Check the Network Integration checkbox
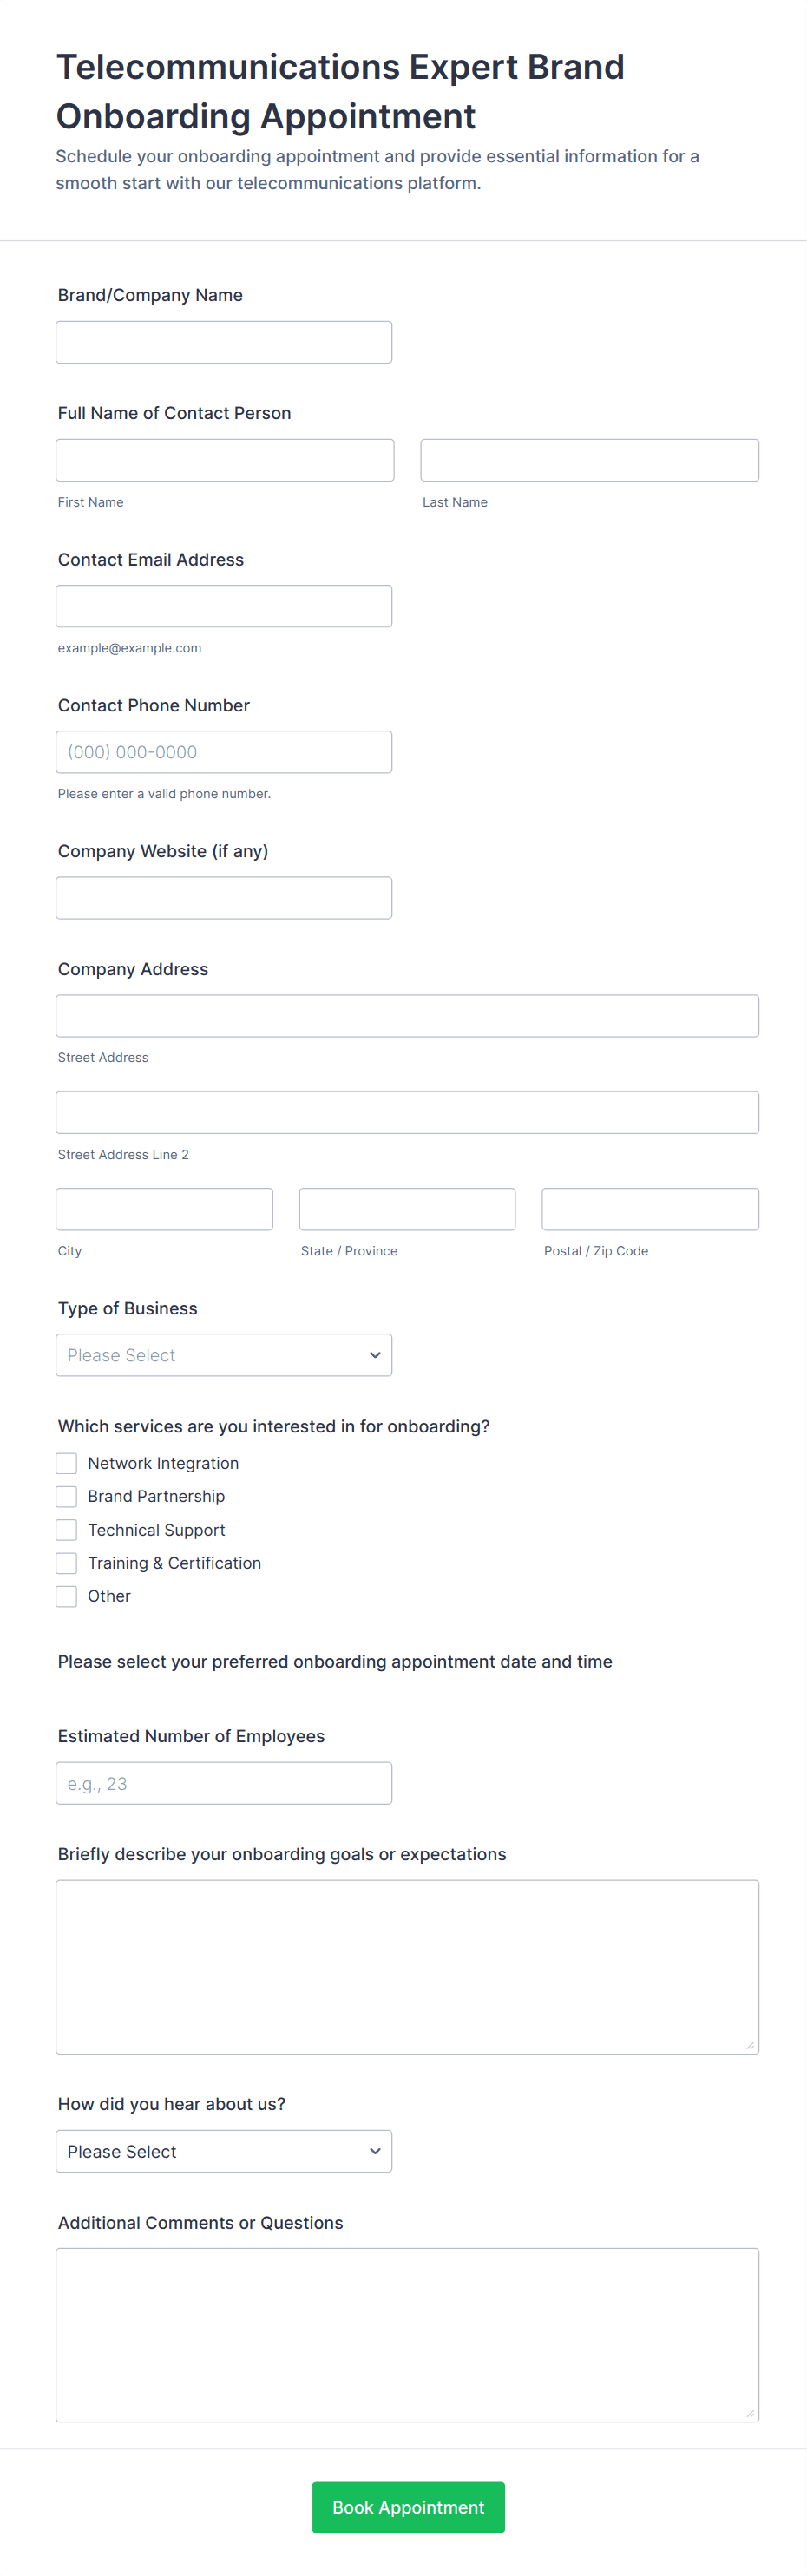807x2576 pixels. point(67,1463)
